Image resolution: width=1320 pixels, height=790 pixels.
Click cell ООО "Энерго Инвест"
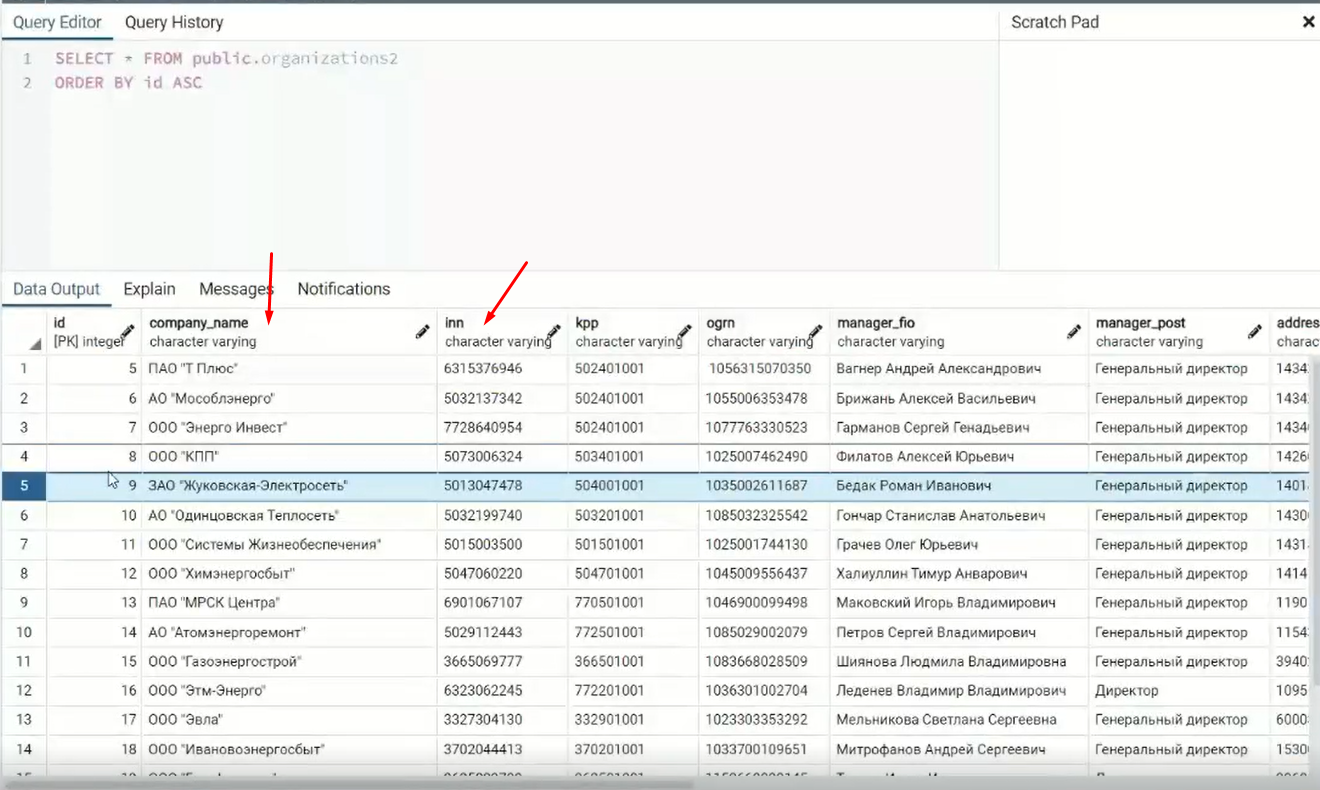click(x=289, y=427)
